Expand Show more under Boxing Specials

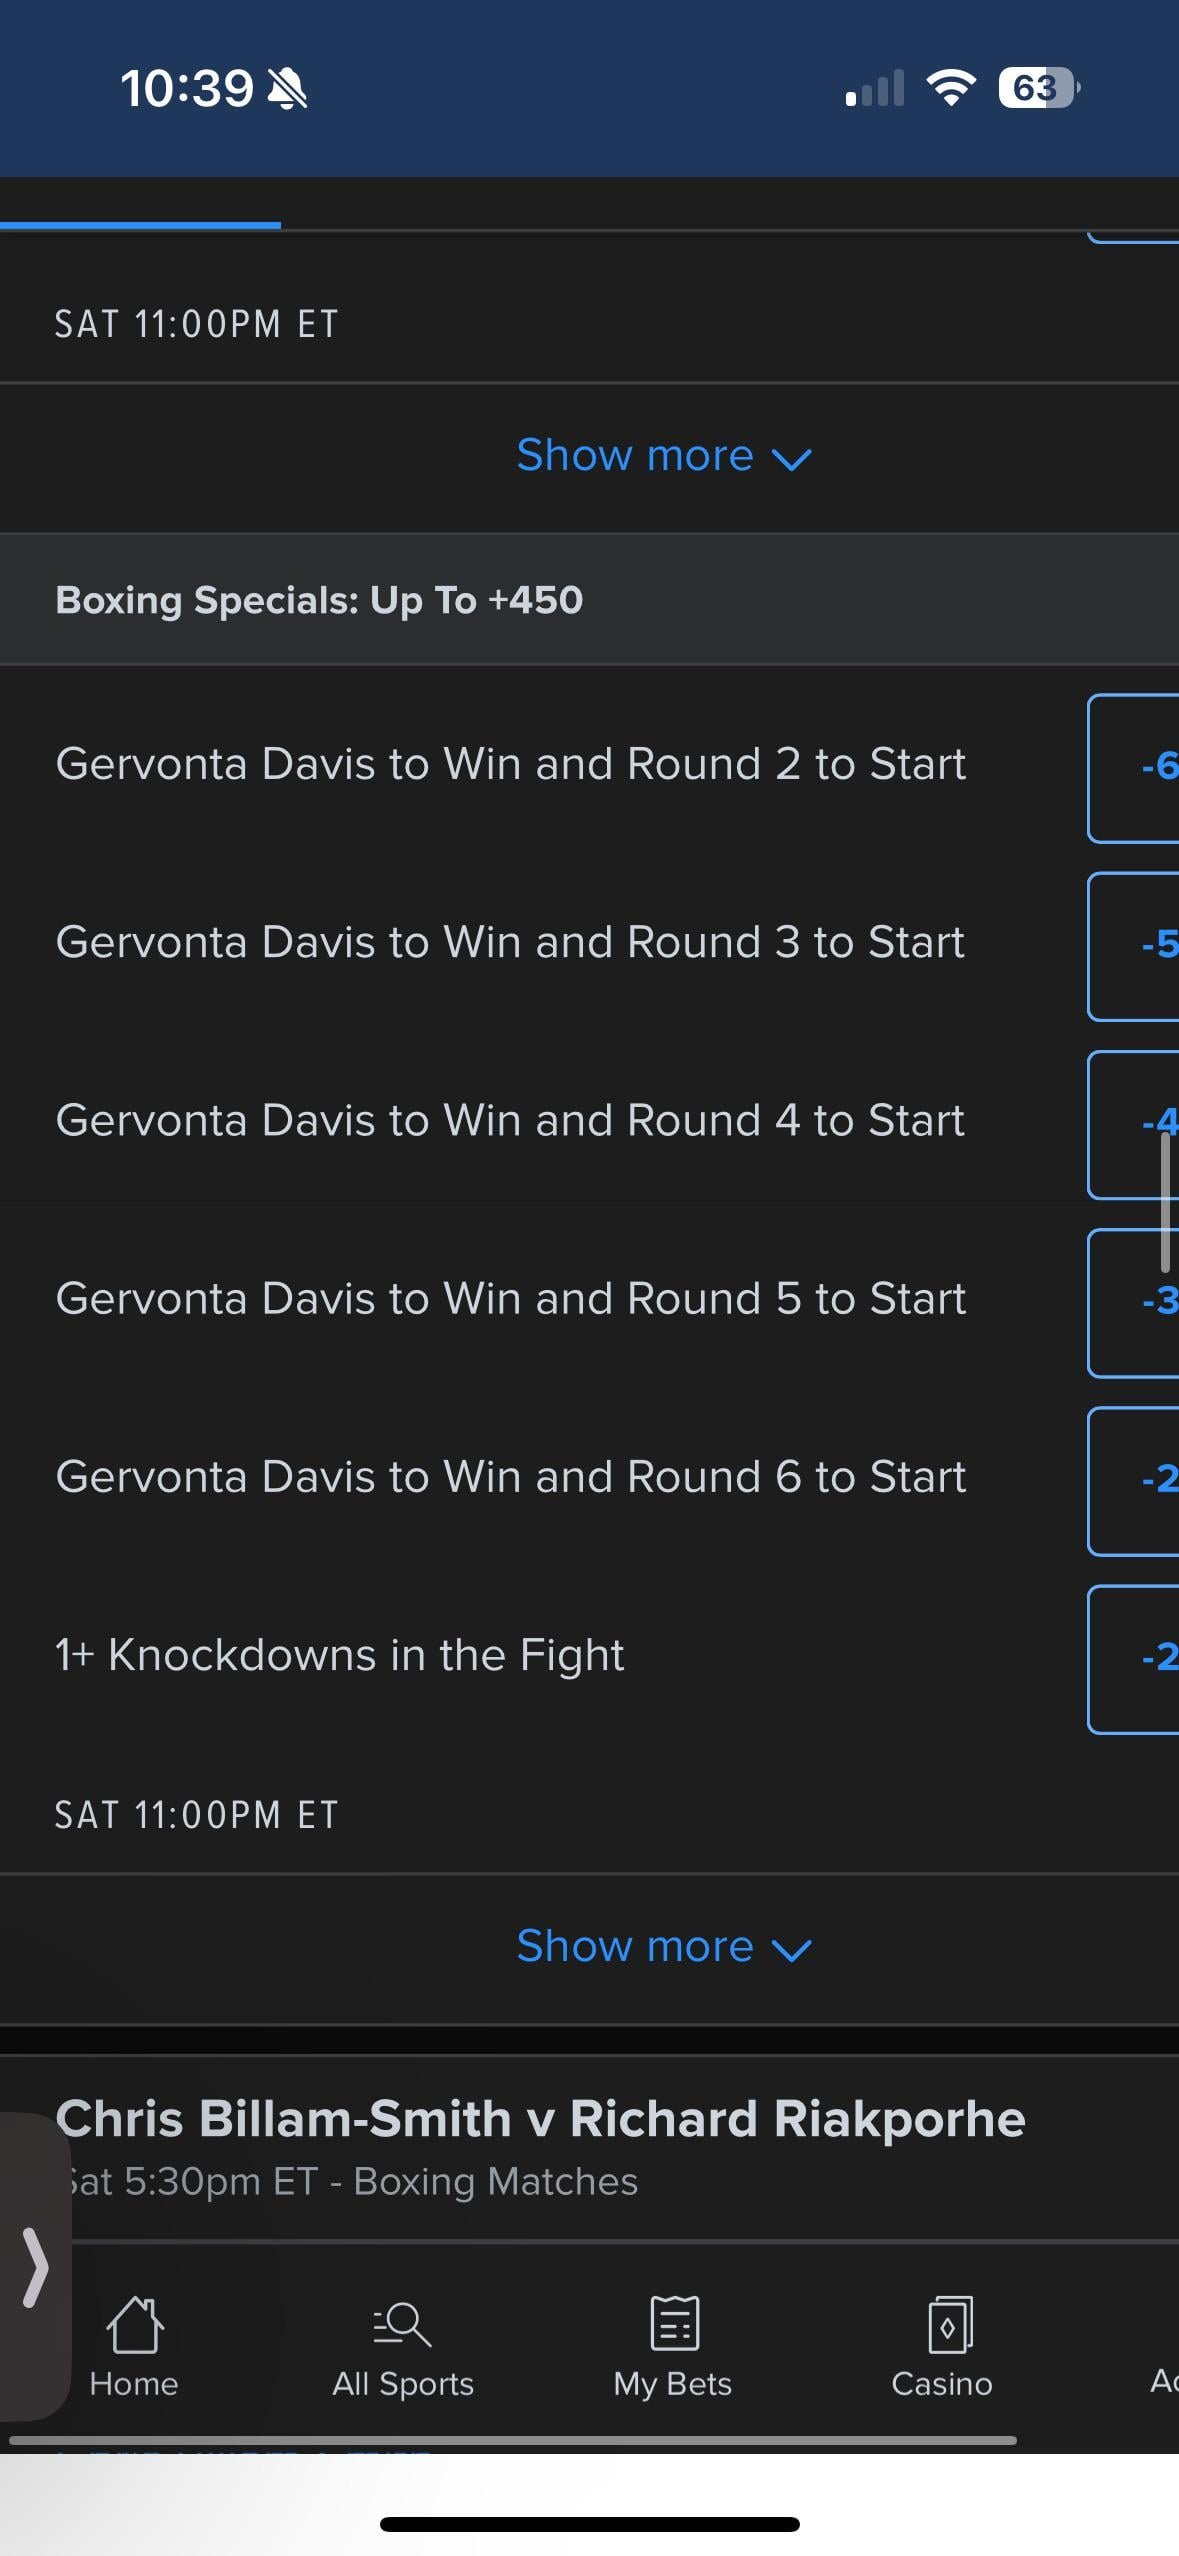663,1947
